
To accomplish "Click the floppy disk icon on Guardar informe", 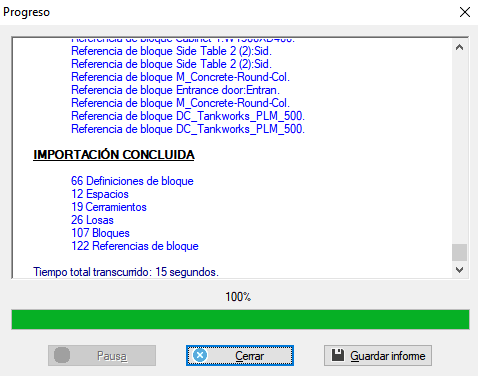I will (x=338, y=355).
